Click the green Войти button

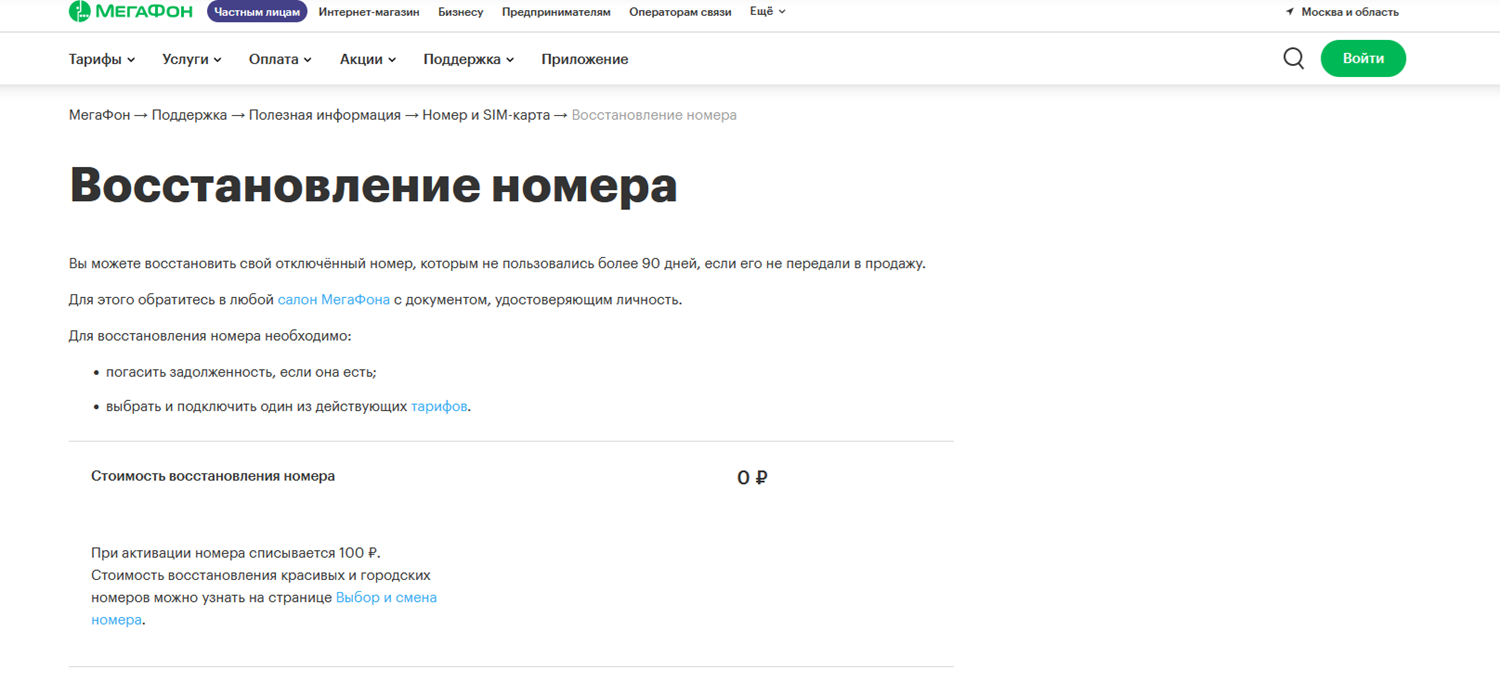point(1363,59)
